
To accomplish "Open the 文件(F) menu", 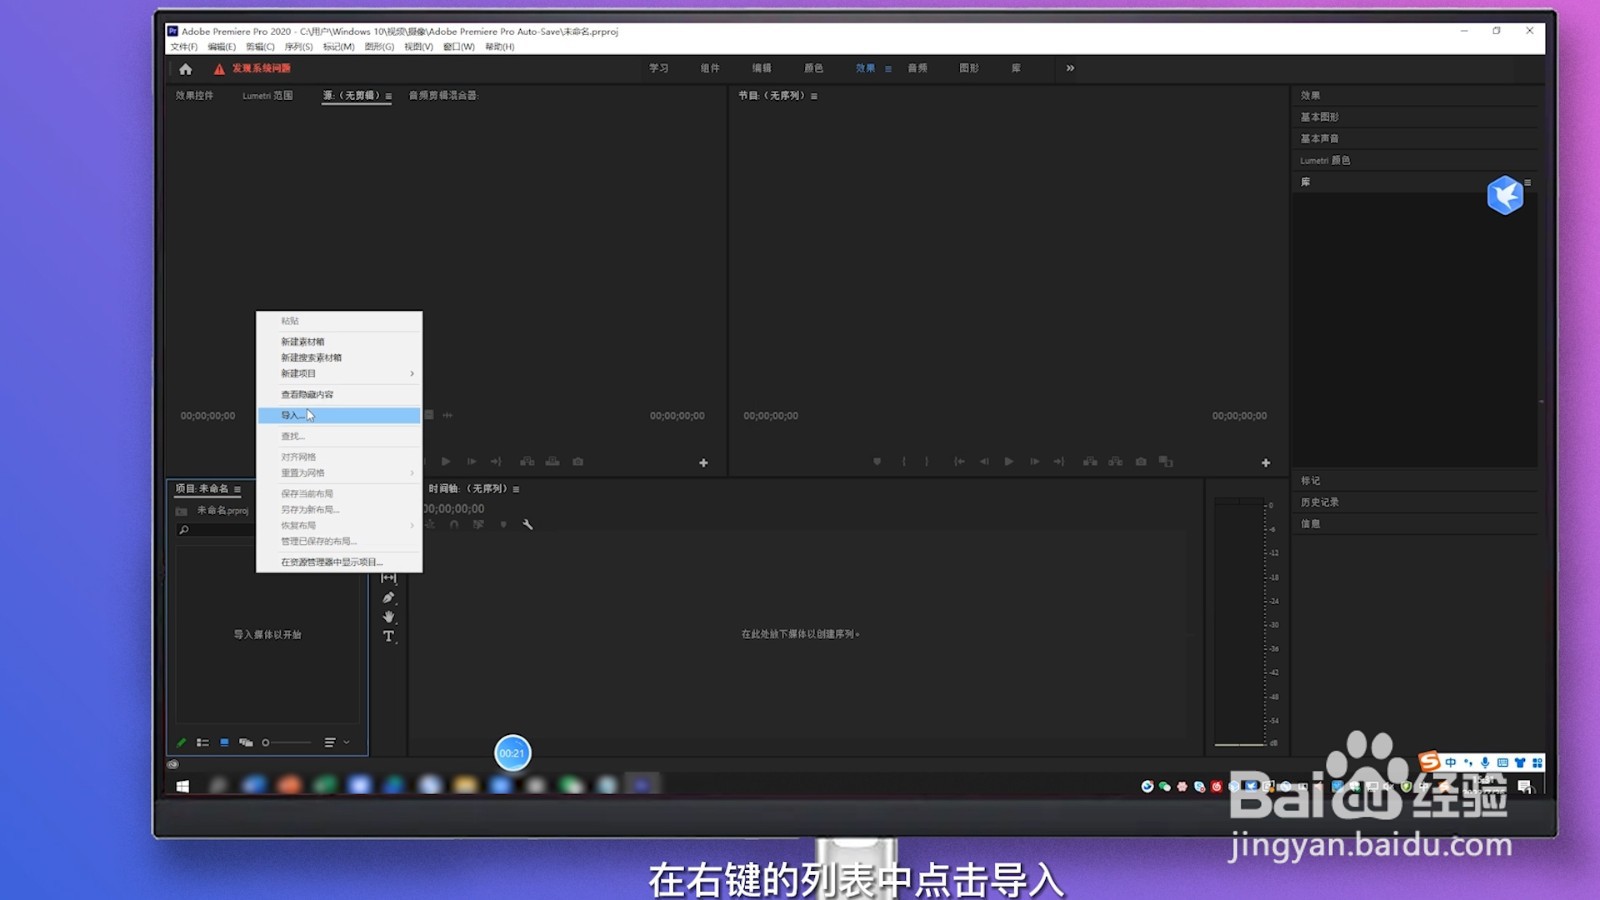I will point(182,46).
